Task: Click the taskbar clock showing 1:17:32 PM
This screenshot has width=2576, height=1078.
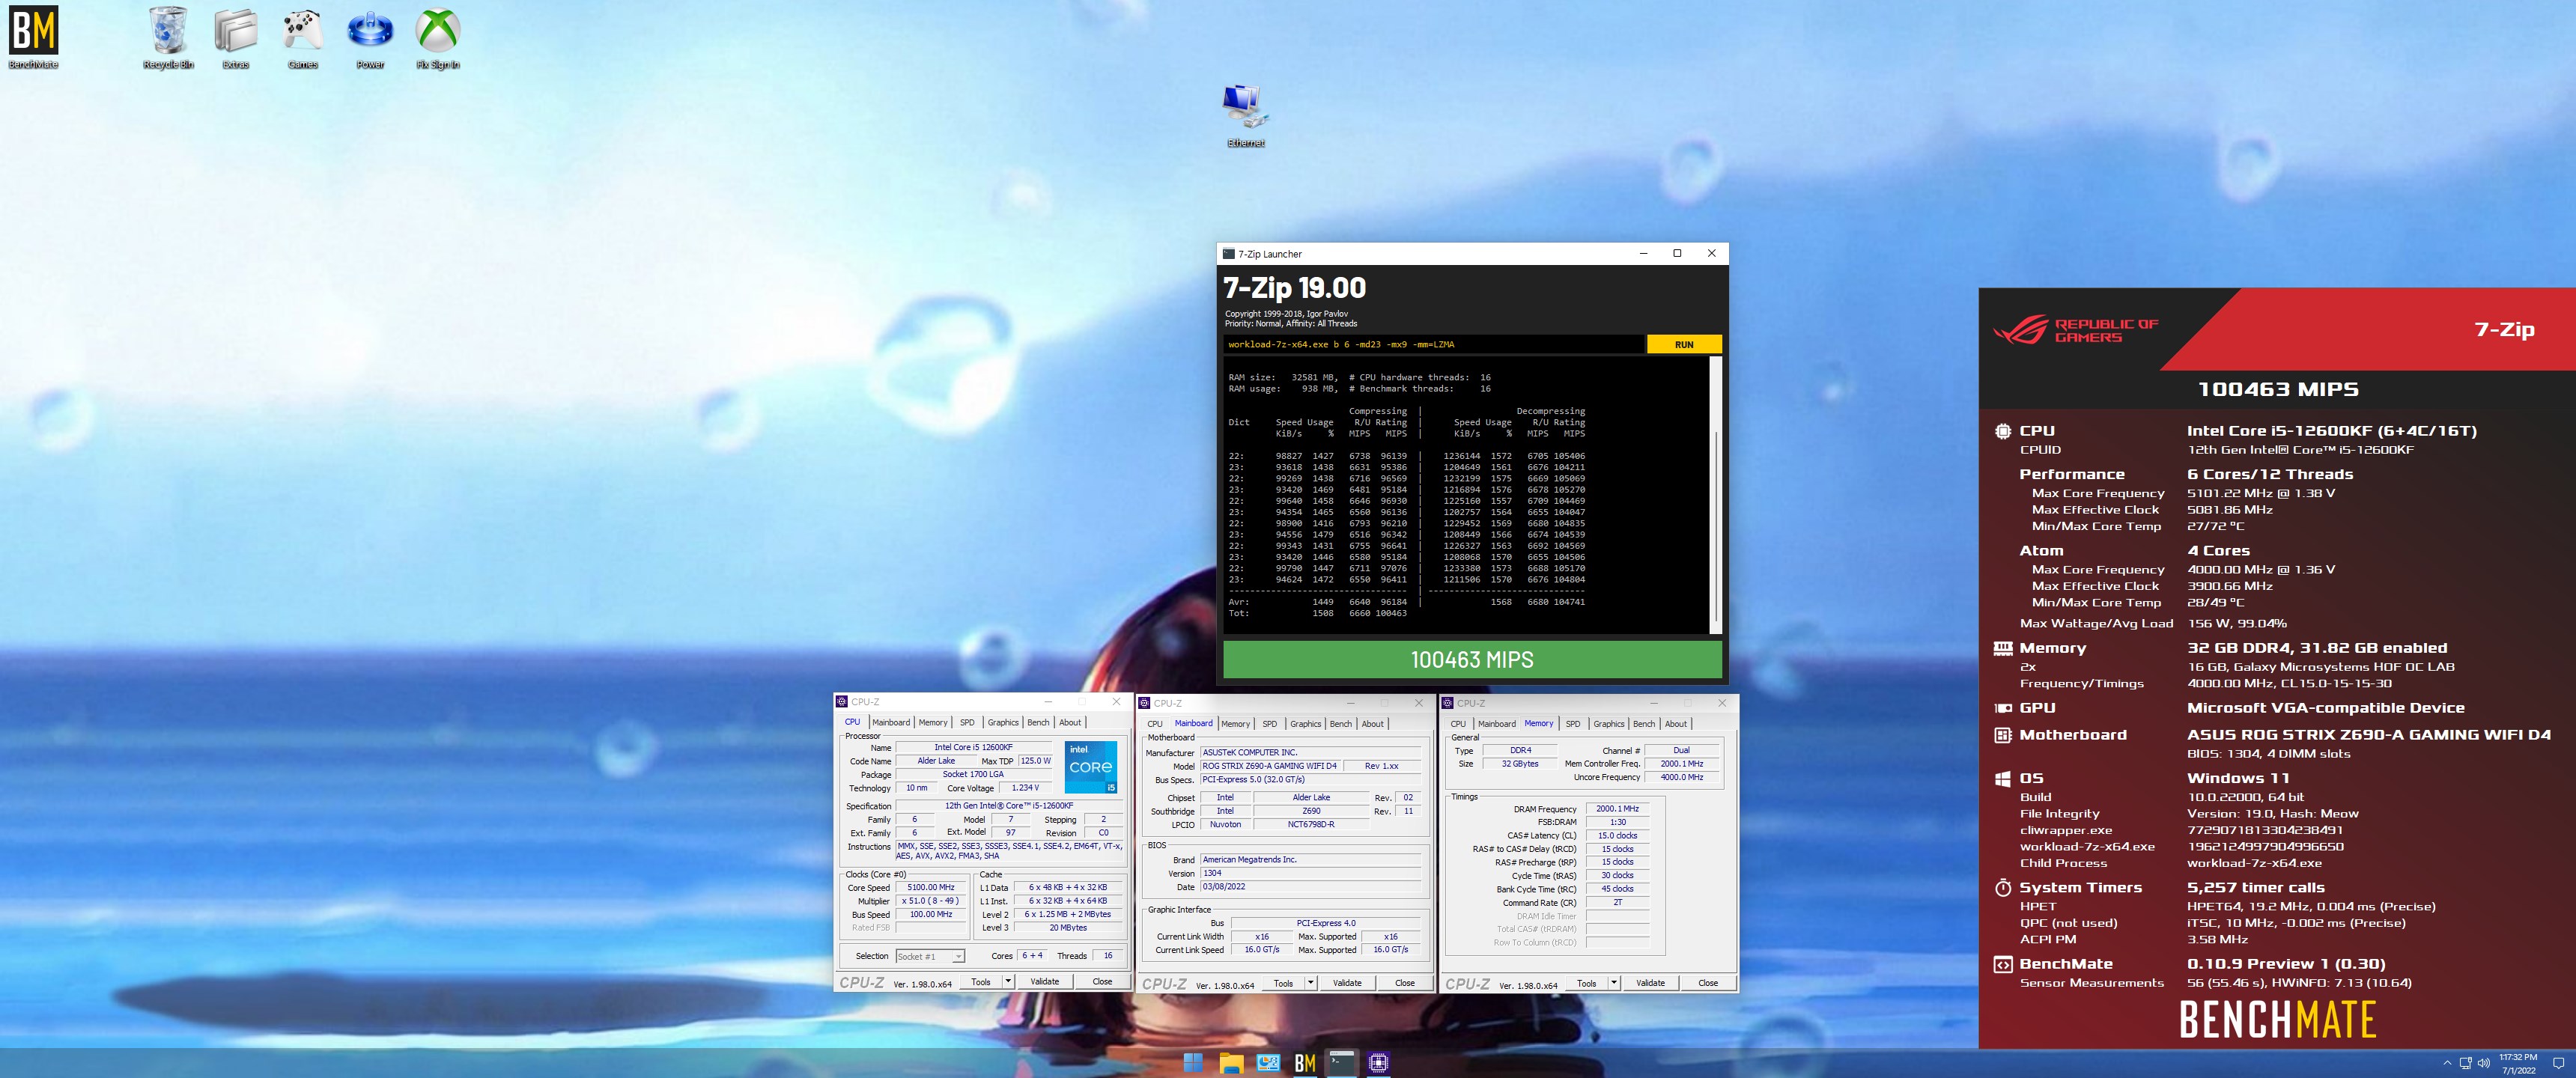Action: [x=2518, y=1063]
